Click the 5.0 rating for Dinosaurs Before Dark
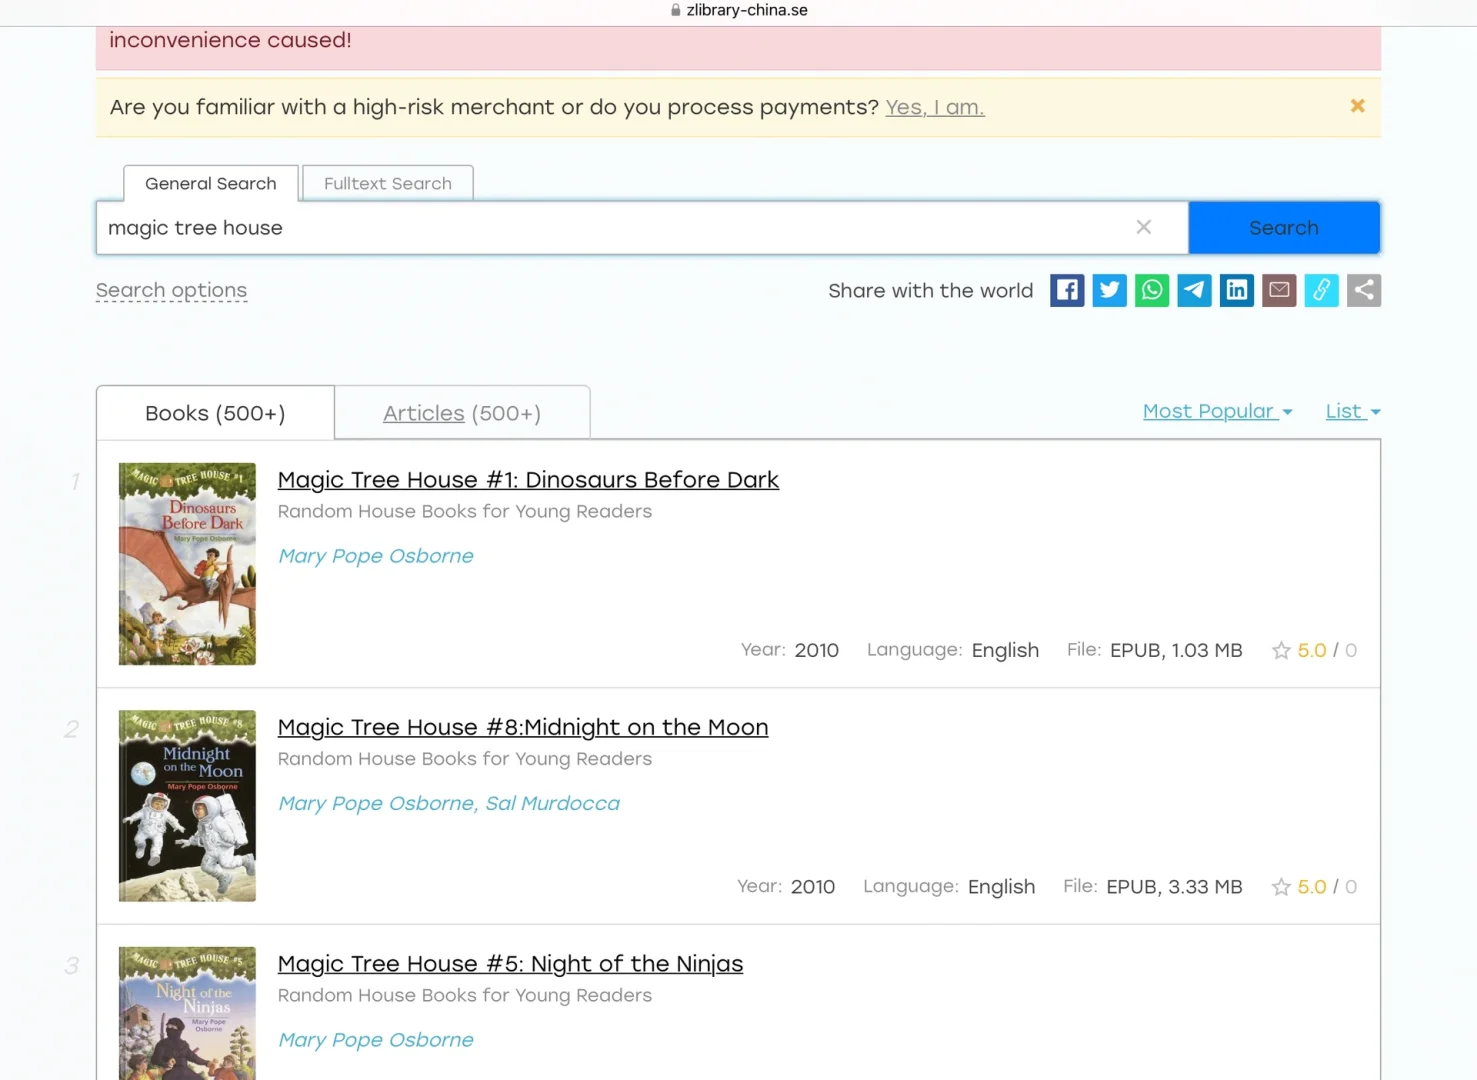Viewport: 1477px width, 1080px height. pyautogui.click(x=1312, y=651)
